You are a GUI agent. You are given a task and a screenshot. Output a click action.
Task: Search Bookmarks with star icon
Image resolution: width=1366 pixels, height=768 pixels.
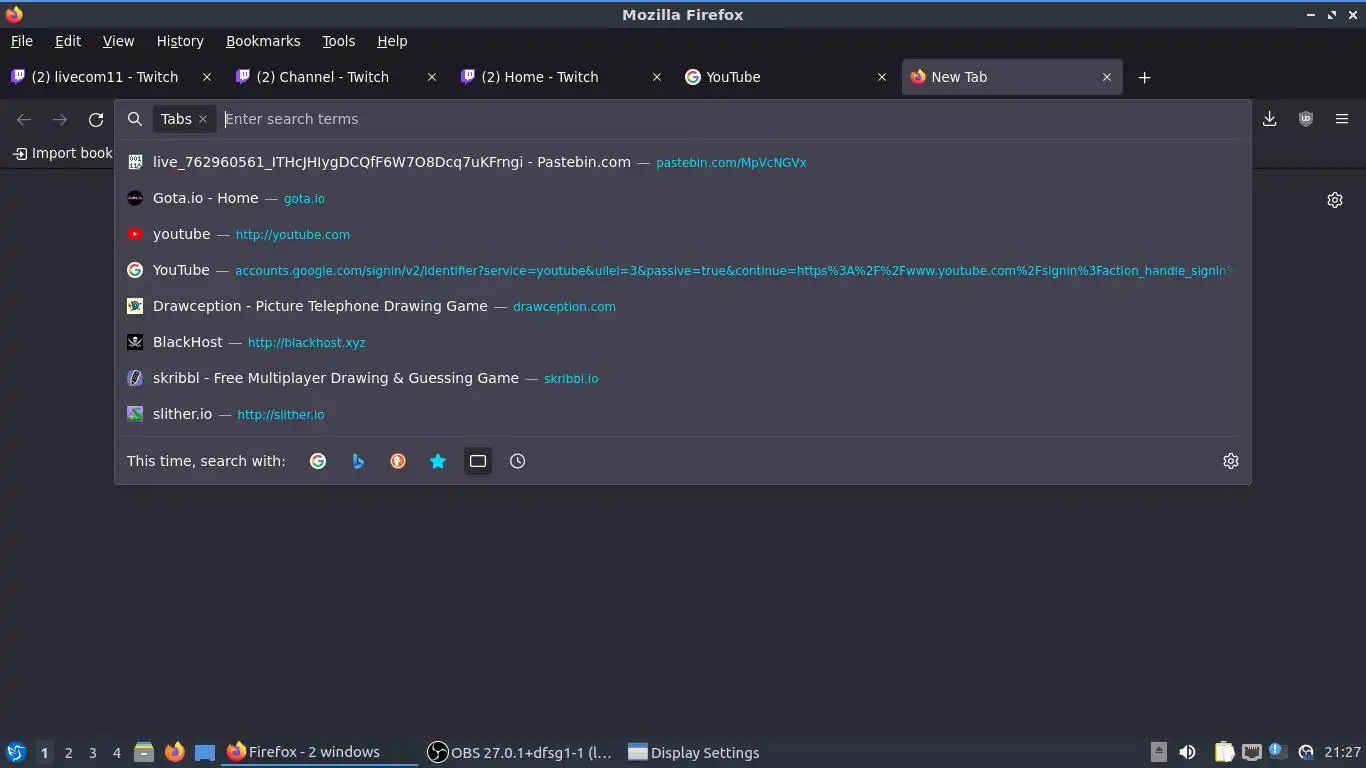pos(438,461)
